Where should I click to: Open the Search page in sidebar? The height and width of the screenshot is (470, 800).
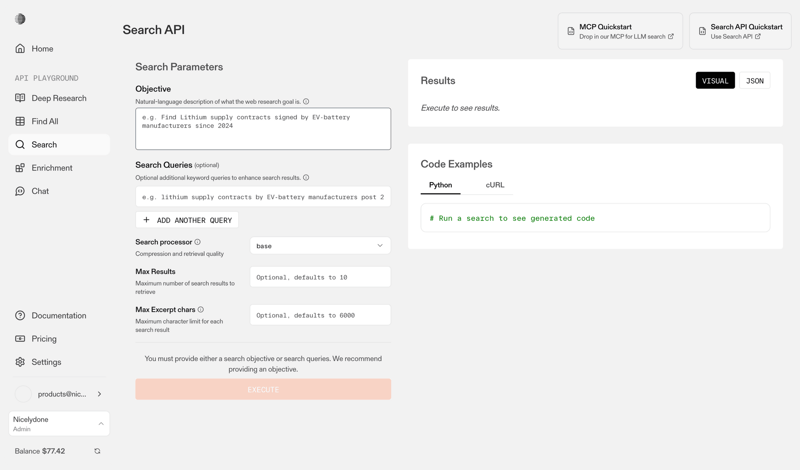point(59,144)
